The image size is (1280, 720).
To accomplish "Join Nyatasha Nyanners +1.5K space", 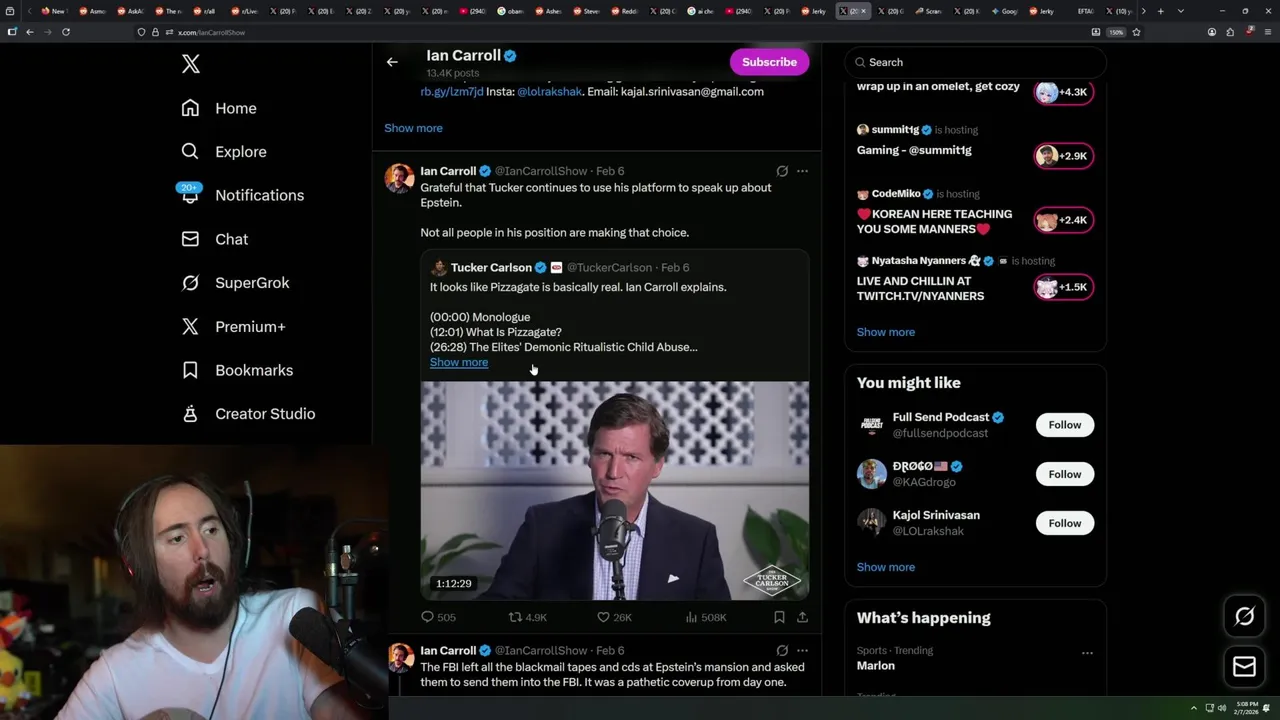I will pyautogui.click(x=1063, y=287).
